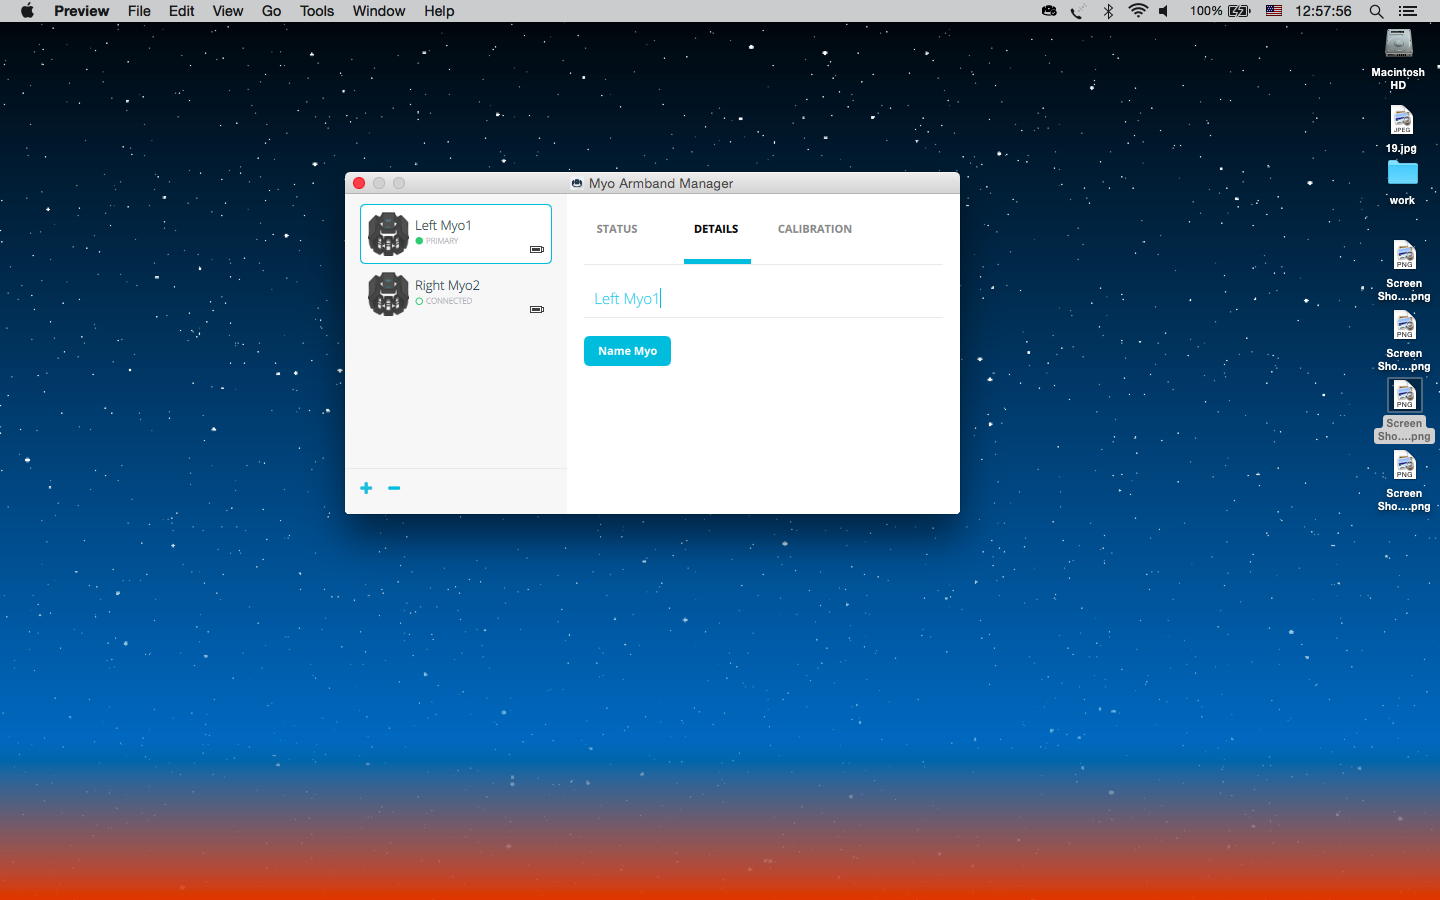Select the Right Myo2 name in the device list

pyautogui.click(x=447, y=285)
